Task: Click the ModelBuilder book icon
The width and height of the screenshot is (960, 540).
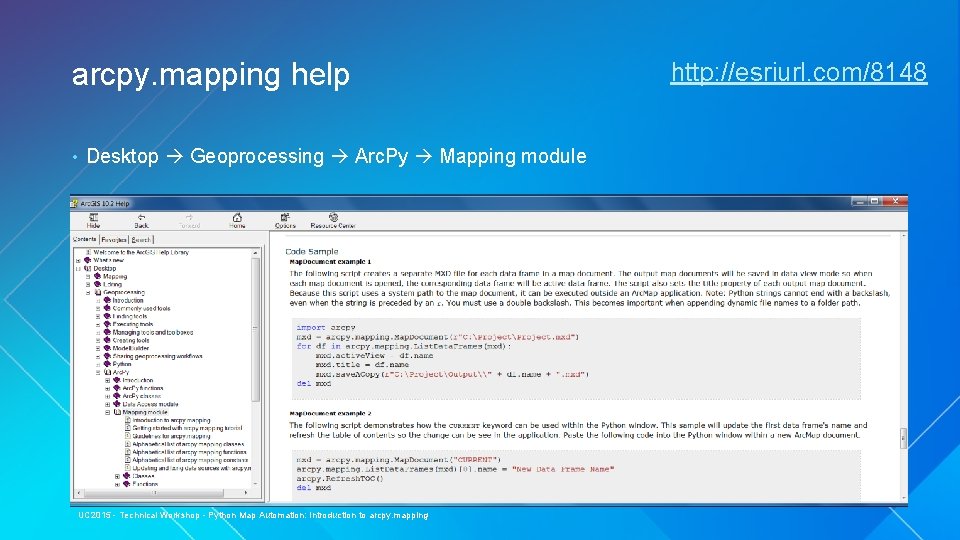Action: (107, 348)
